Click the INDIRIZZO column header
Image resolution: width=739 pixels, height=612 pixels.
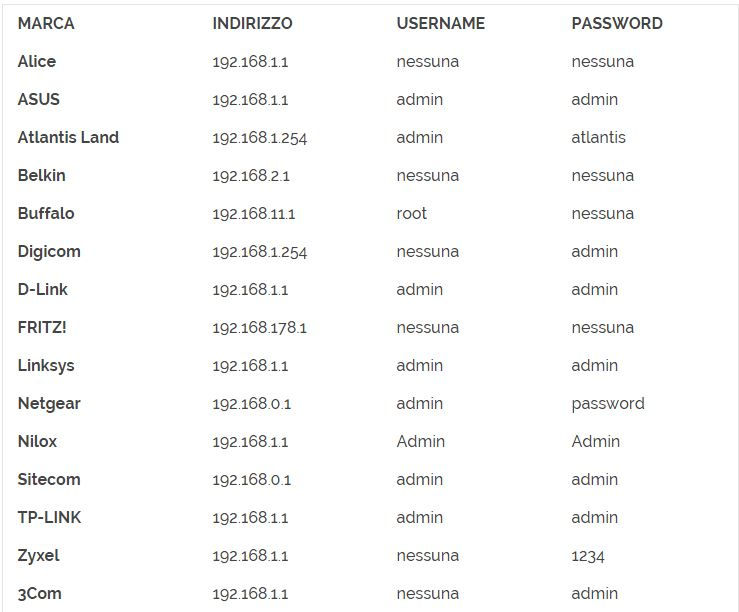(252, 23)
